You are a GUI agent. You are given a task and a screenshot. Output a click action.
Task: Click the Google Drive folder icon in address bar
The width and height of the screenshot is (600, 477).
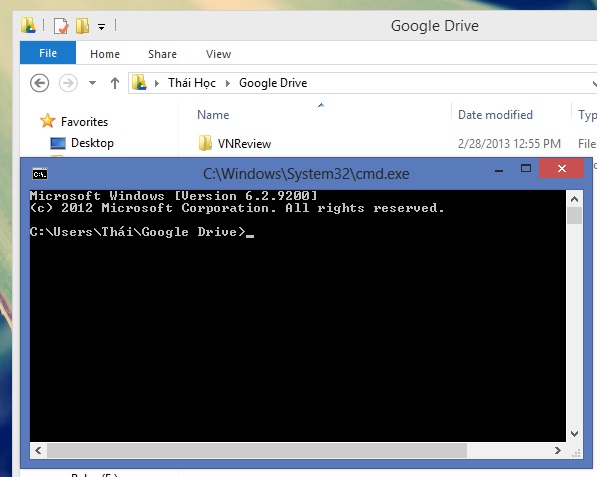[139, 83]
